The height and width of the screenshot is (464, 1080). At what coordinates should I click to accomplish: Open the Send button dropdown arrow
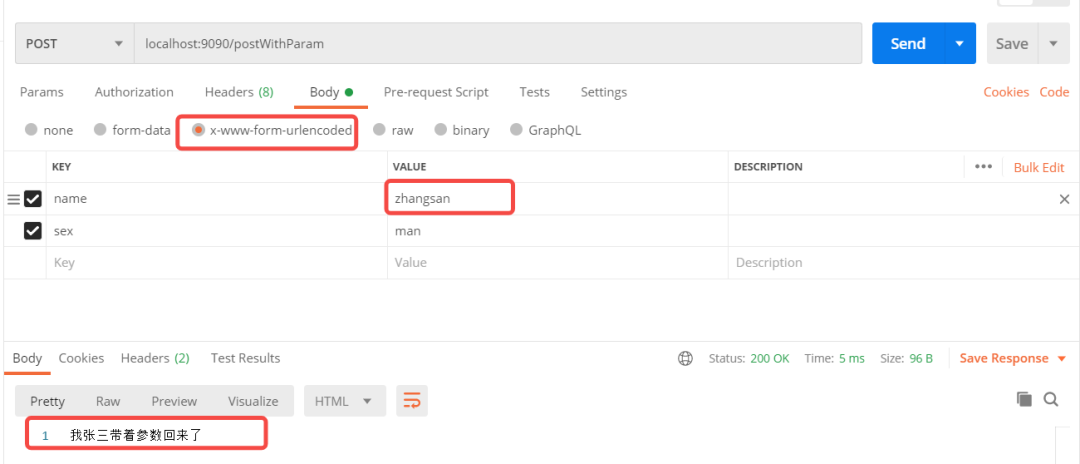[960, 43]
